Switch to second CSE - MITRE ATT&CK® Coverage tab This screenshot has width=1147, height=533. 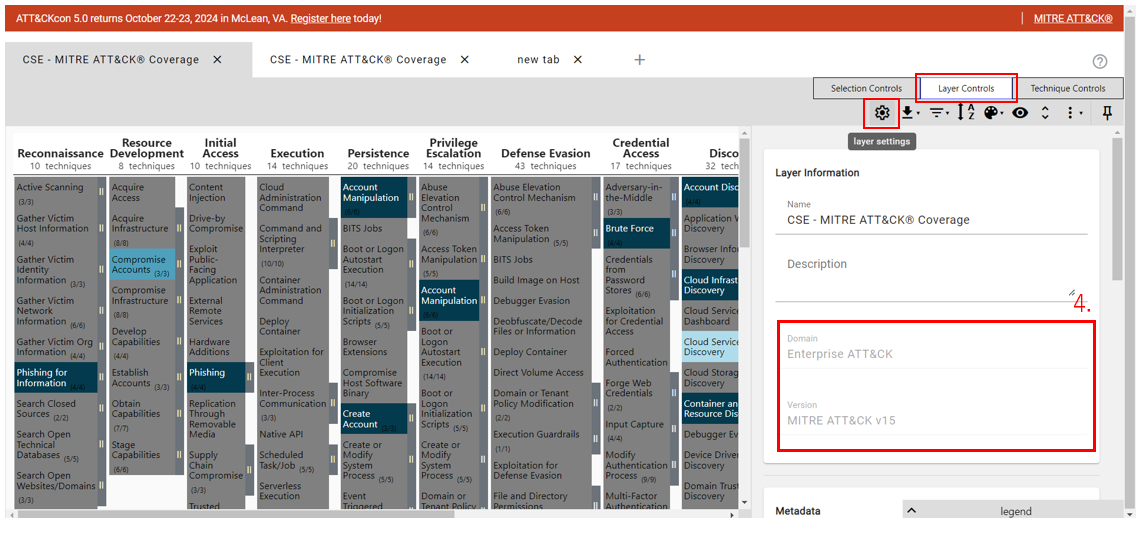[x=358, y=59]
